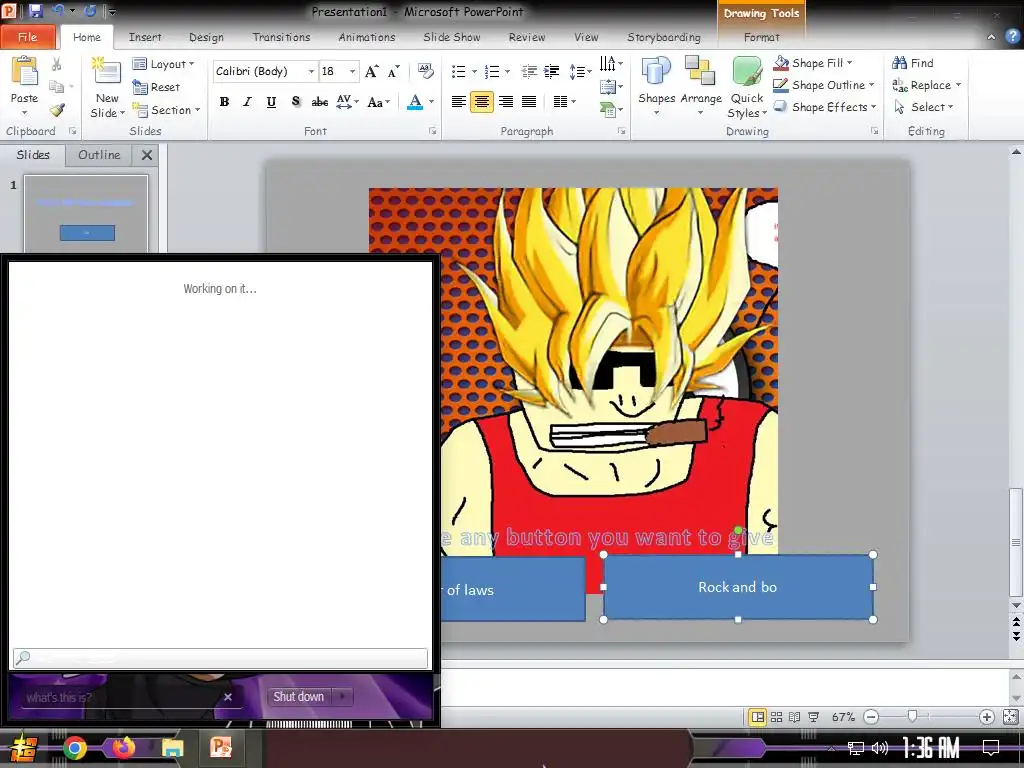Viewport: 1024px width, 768px height.
Task: Switch to Slide Sorter view in status bar
Action: coord(776,717)
